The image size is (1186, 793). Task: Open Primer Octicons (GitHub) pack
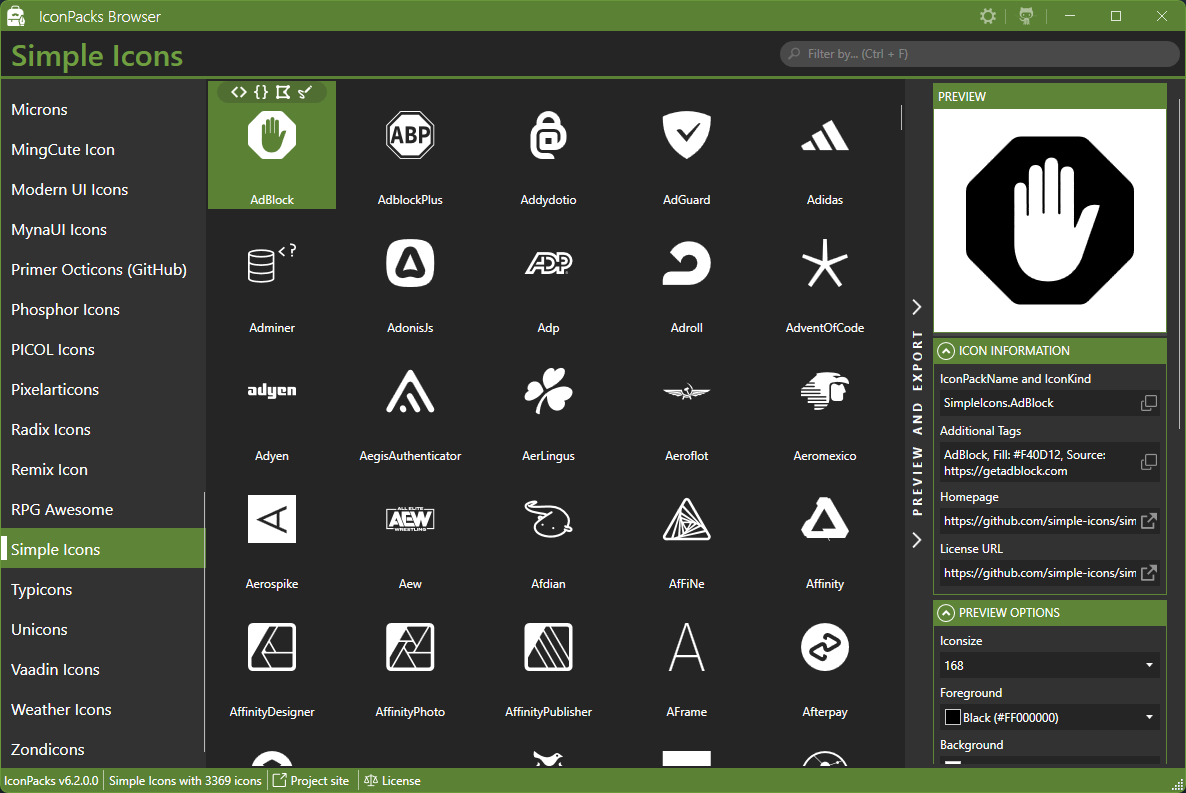[x=102, y=269]
